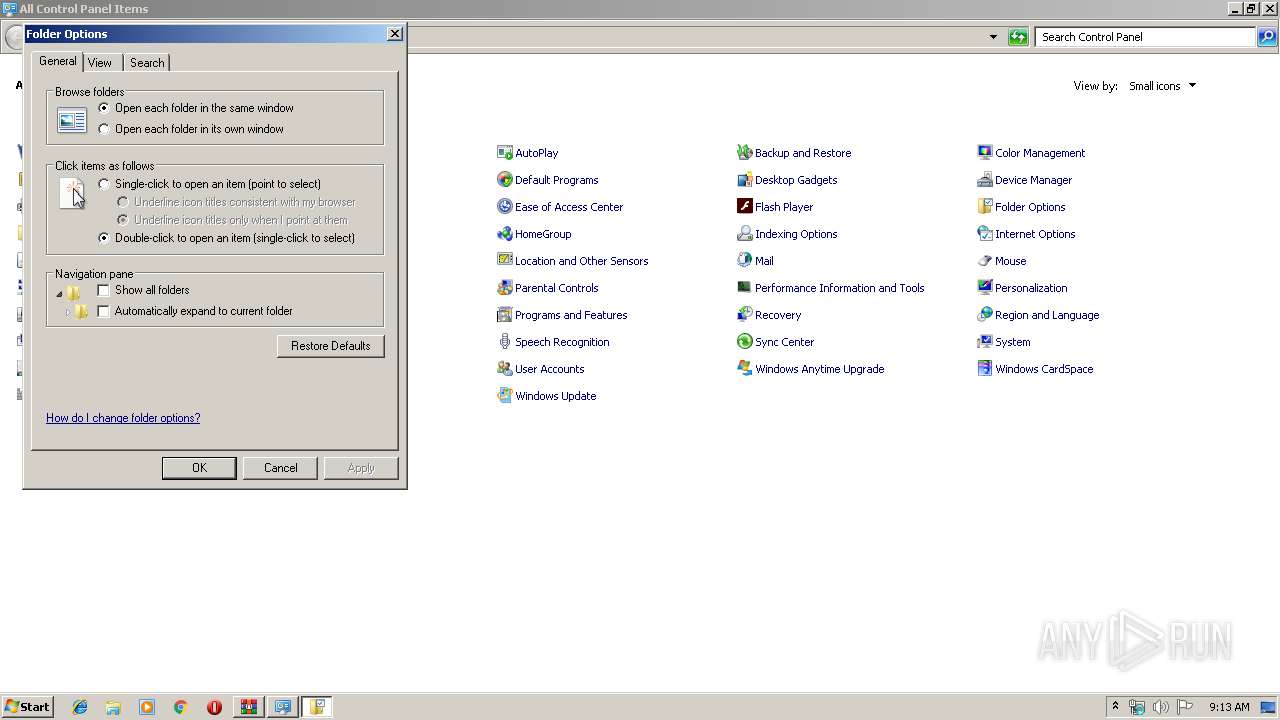
Task: Open Mouse settings
Action: click(x=1001, y=261)
